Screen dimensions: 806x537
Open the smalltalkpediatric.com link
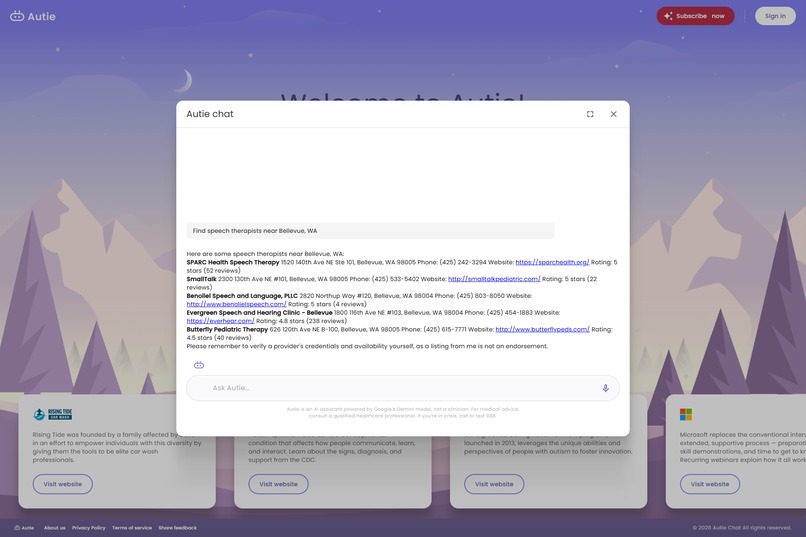point(494,279)
